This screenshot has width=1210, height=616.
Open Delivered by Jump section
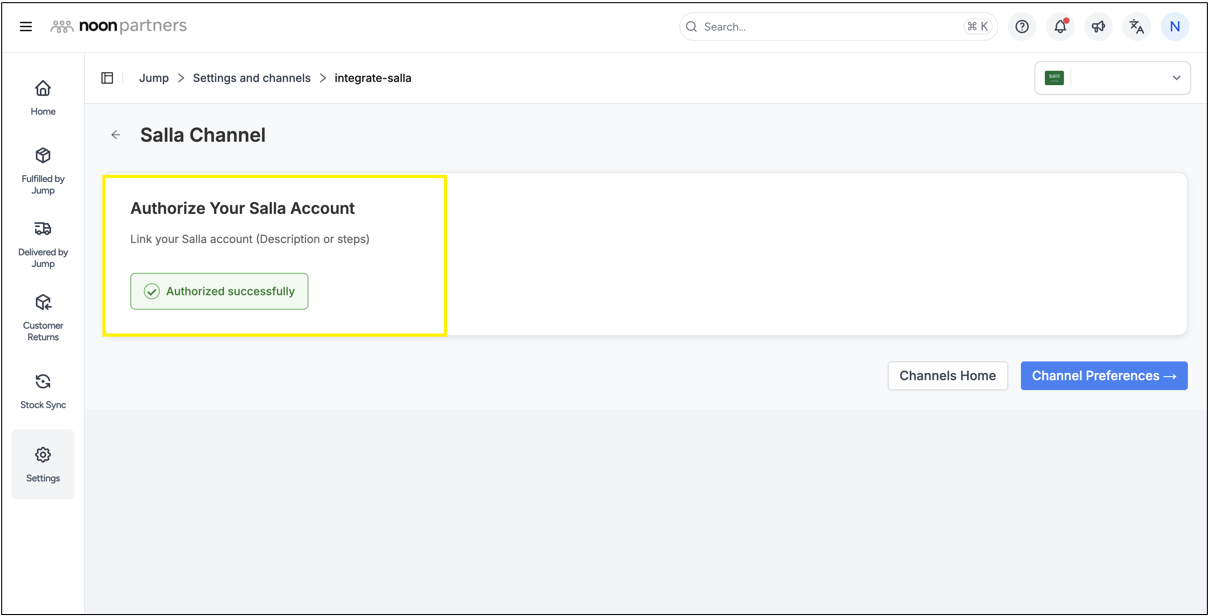43,244
